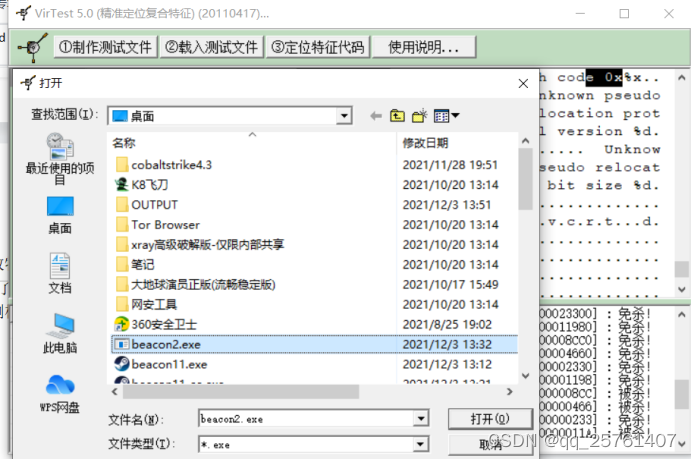Click ②载入测试文件 button
Image resolution: width=692 pixels, height=460 pixels.
(x=211, y=47)
